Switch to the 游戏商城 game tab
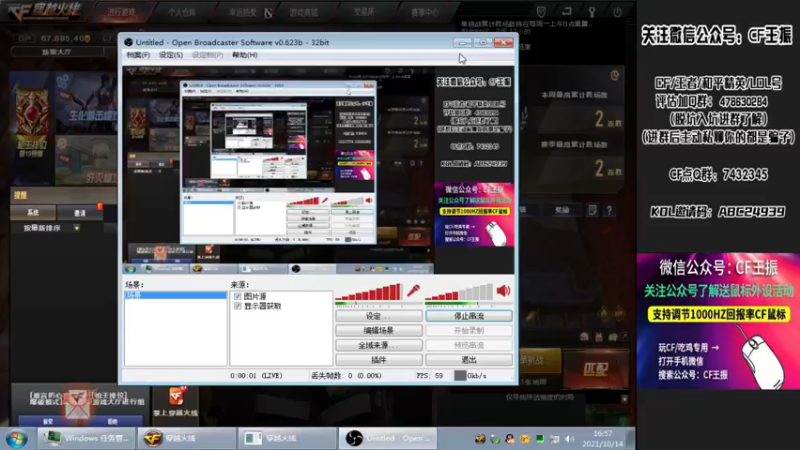 (x=304, y=12)
